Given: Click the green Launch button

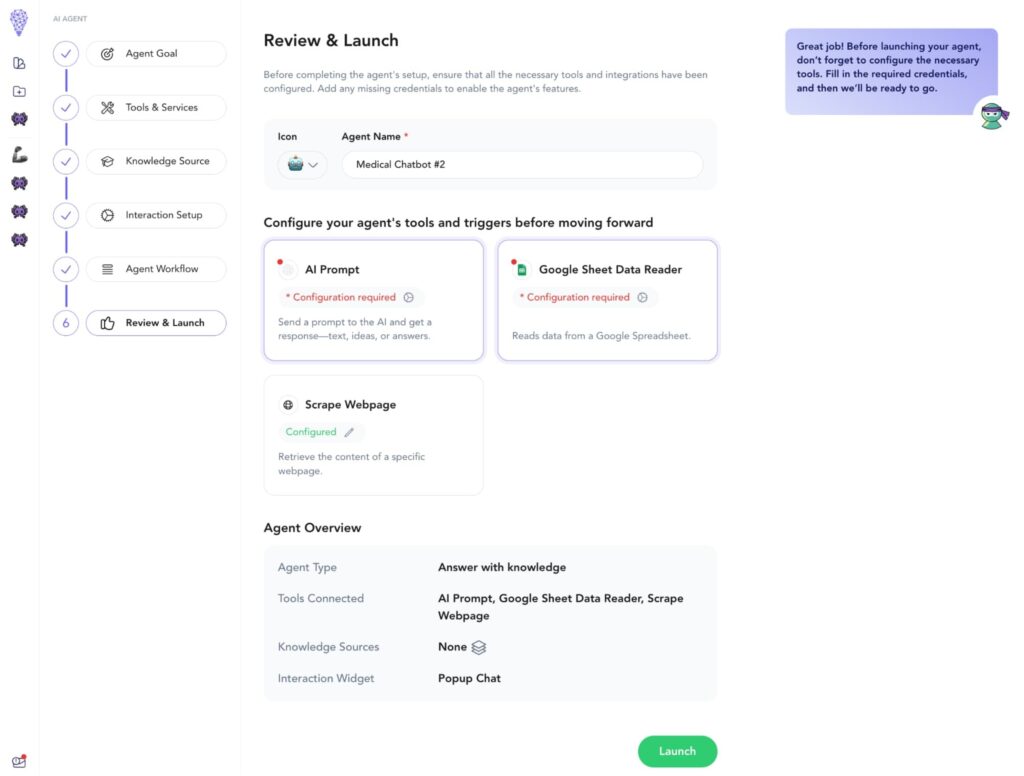Looking at the screenshot, I should (677, 751).
